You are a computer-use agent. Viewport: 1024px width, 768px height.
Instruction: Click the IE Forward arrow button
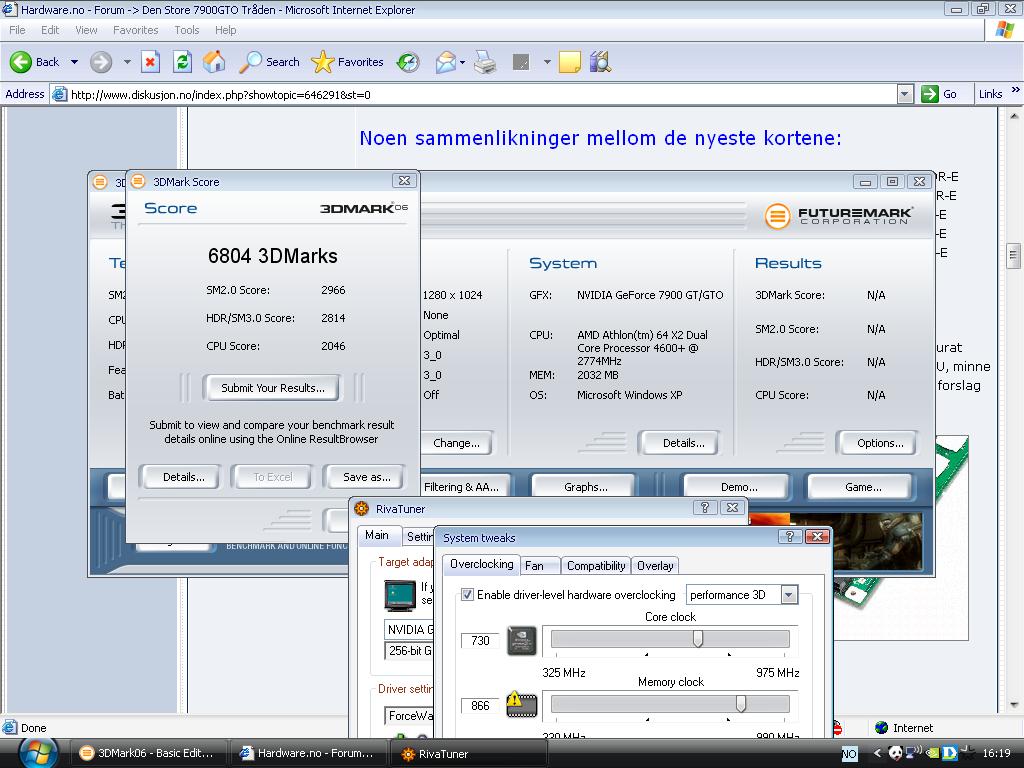pos(101,62)
